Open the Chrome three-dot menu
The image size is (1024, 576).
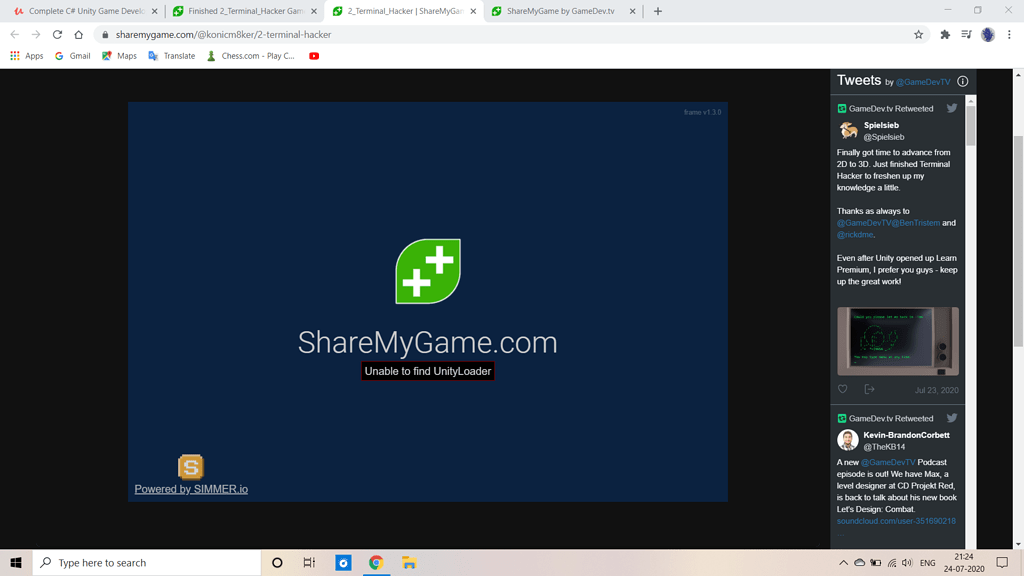click(x=1011, y=33)
